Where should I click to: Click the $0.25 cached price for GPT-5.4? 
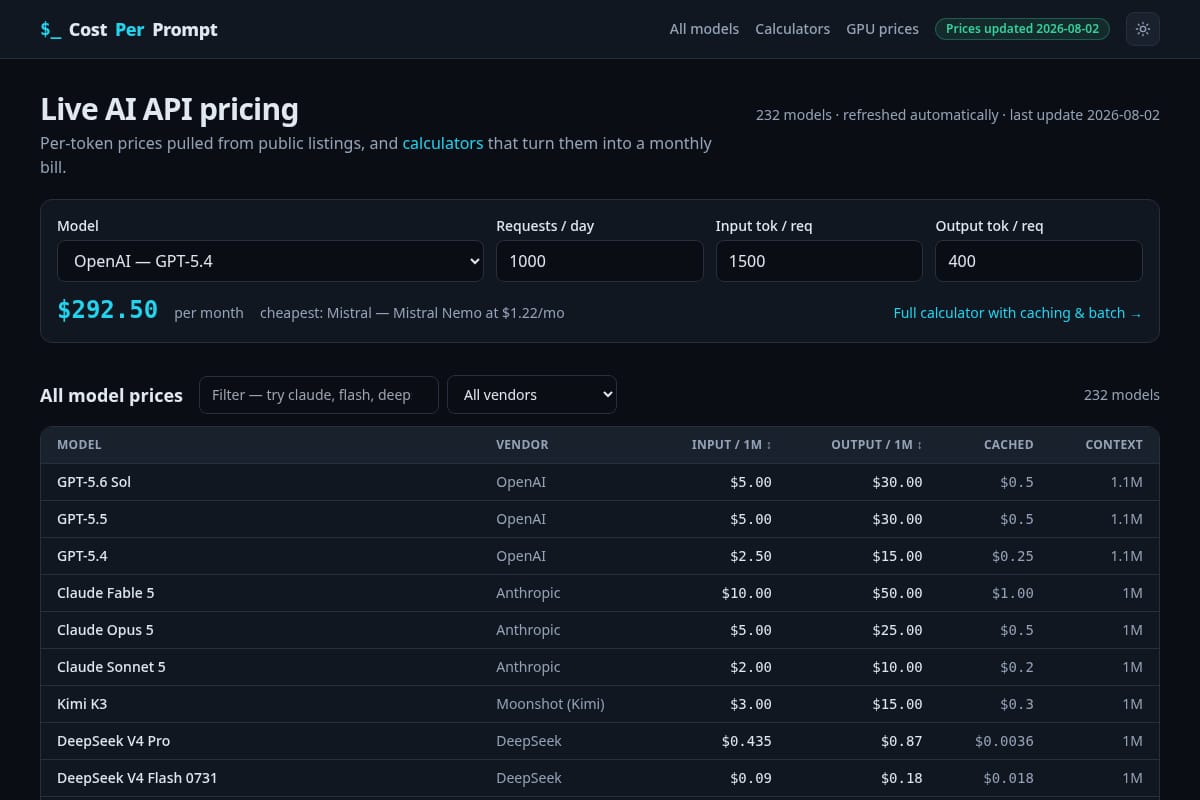click(1012, 556)
